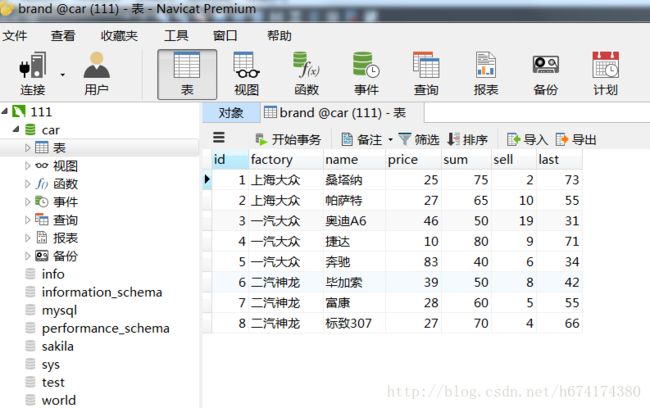Expand the 表 tables tree node
Image resolution: width=650 pixels, height=408 pixels.
[27, 148]
